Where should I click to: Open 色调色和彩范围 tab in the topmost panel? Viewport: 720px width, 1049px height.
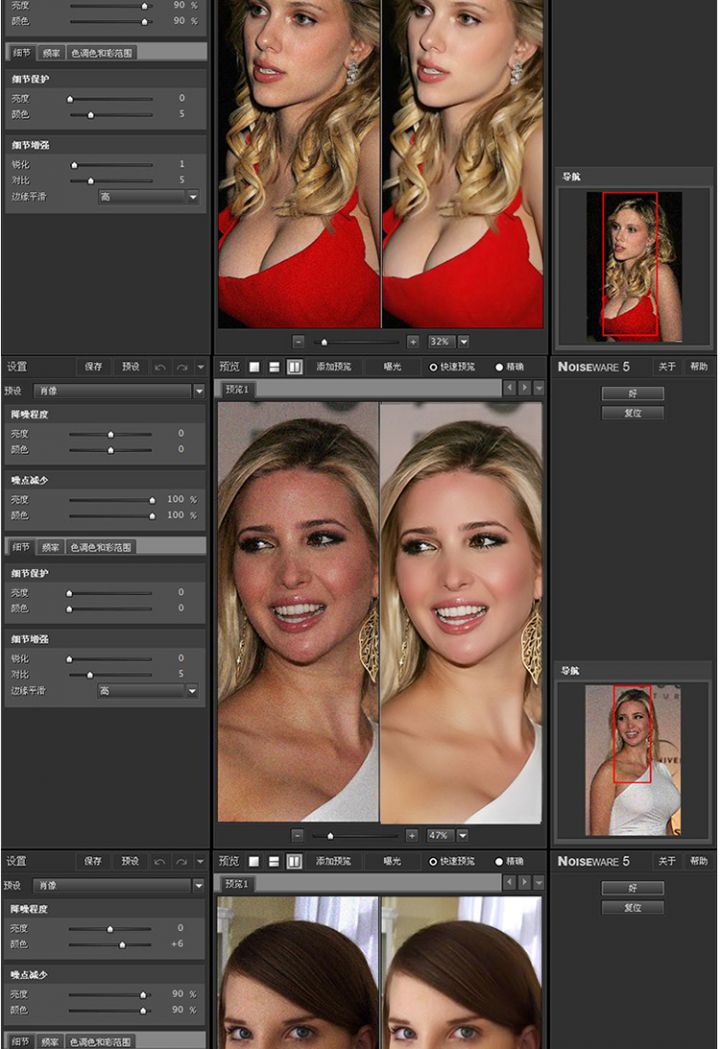tap(101, 52)
